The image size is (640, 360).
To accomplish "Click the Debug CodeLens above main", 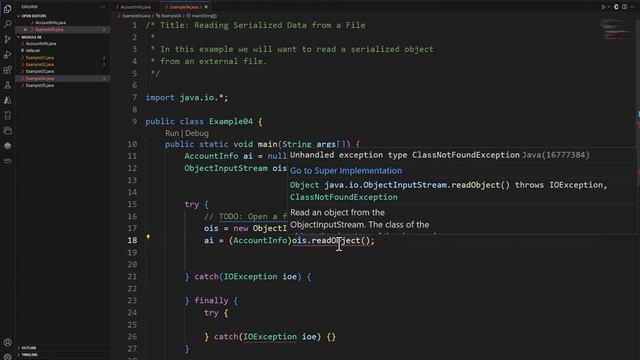I will coord(197,133).
